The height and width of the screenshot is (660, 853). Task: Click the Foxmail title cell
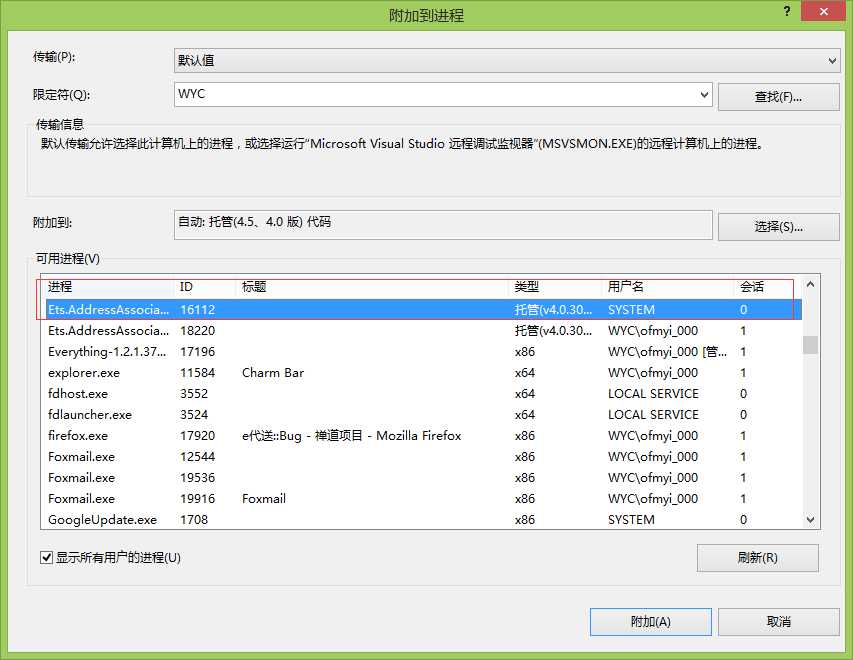tap(264, 499)
